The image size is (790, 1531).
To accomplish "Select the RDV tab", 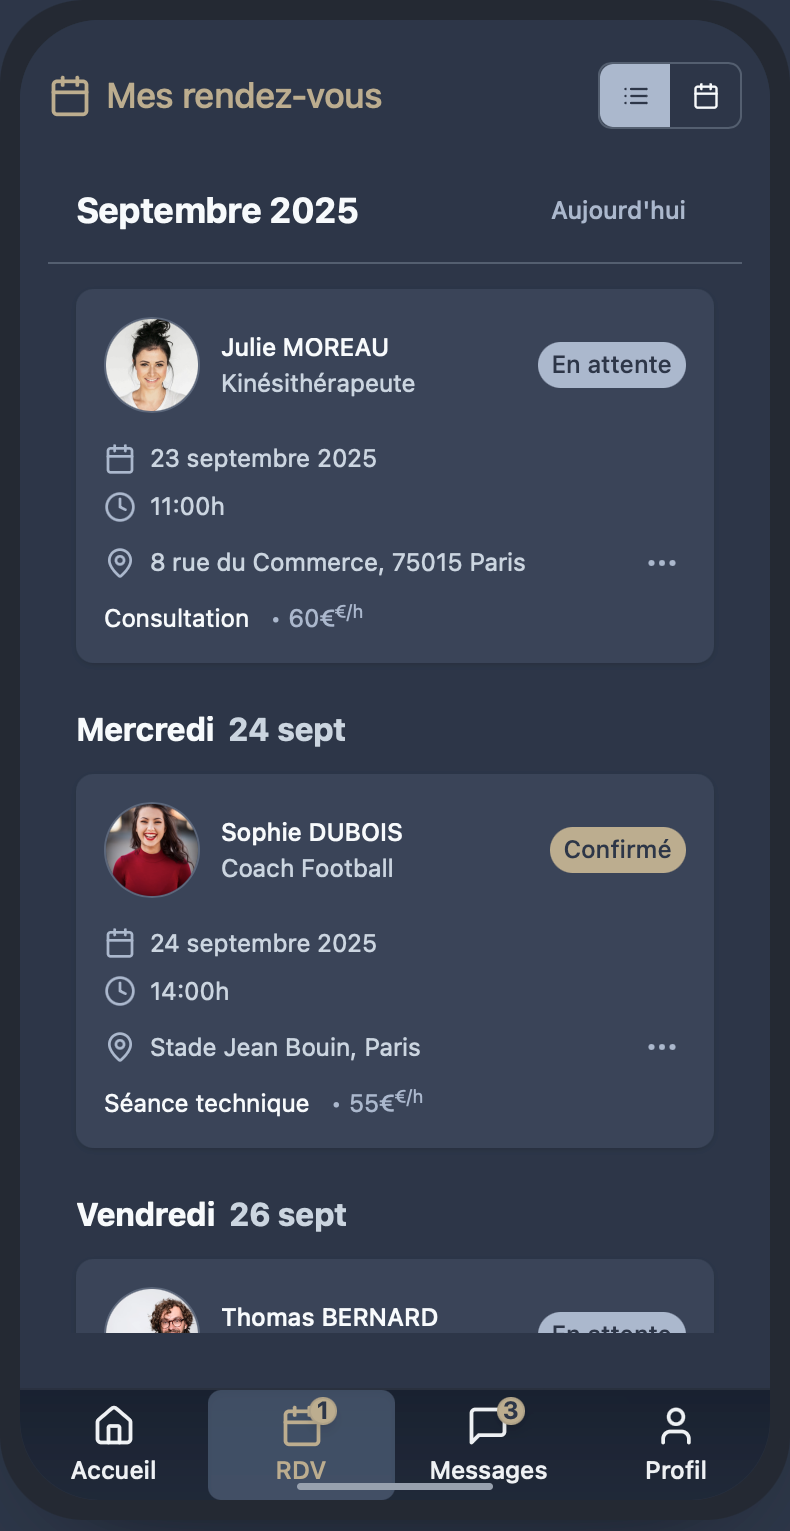I will click(x=301, y=1444).
